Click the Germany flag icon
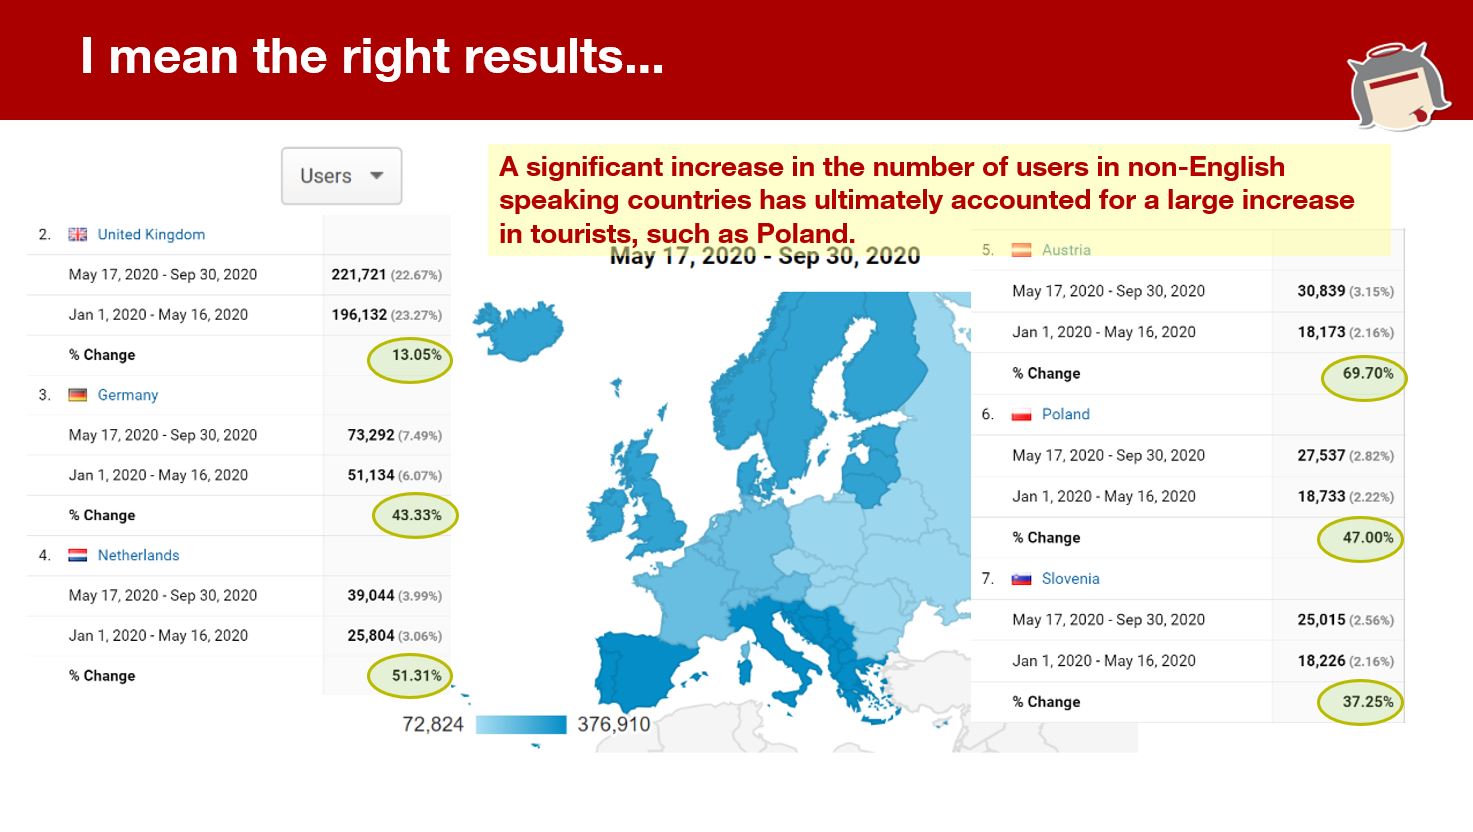Screen dimensions: 1473x832 (77, 395)
